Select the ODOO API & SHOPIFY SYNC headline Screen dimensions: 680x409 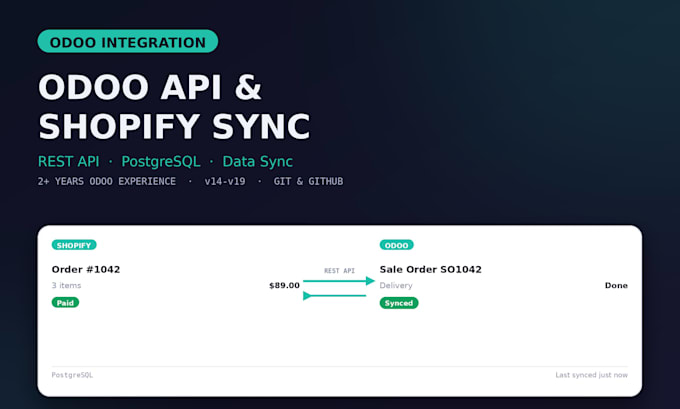tap(174, 107)
